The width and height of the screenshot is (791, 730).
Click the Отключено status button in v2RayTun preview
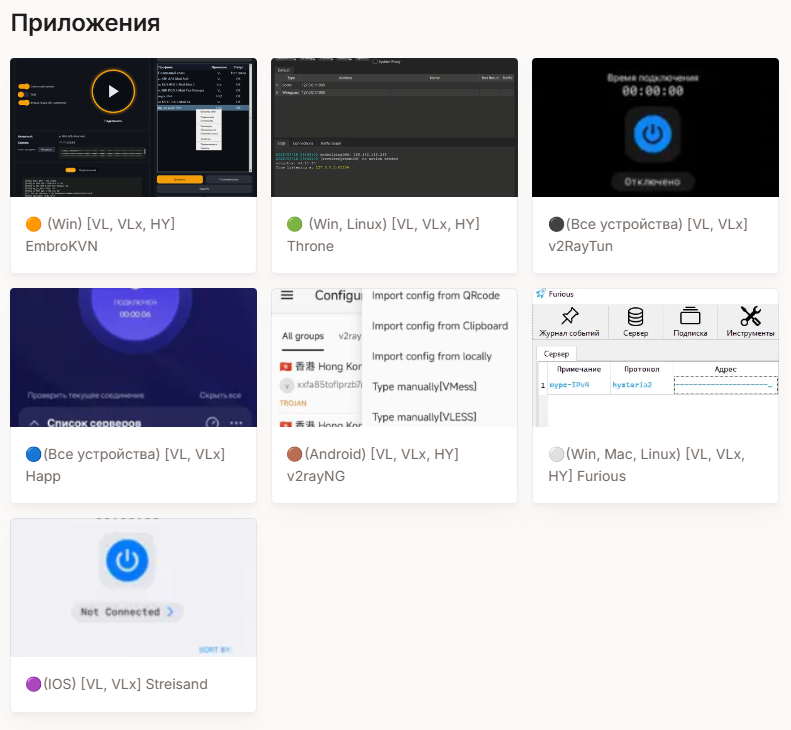pyautogui.click(x=654, y=182)
